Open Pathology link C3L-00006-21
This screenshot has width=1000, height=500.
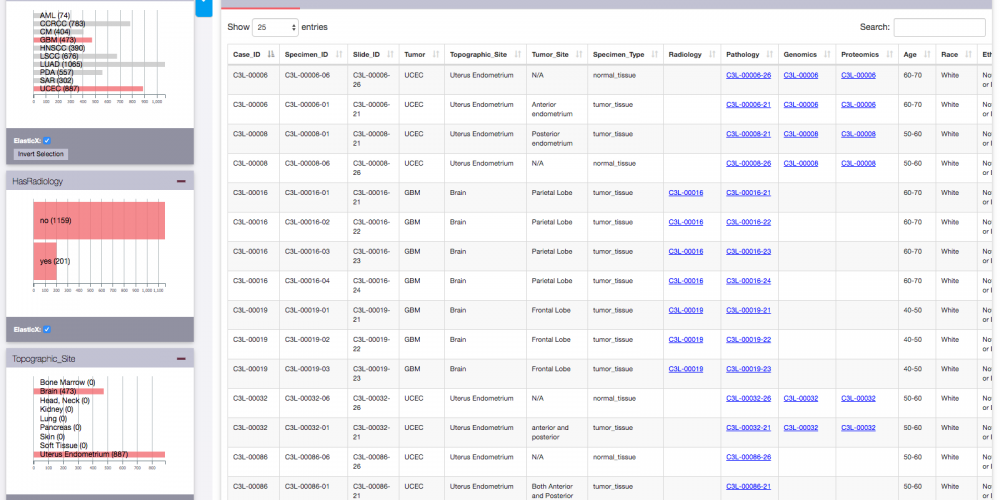pos(748,105)
